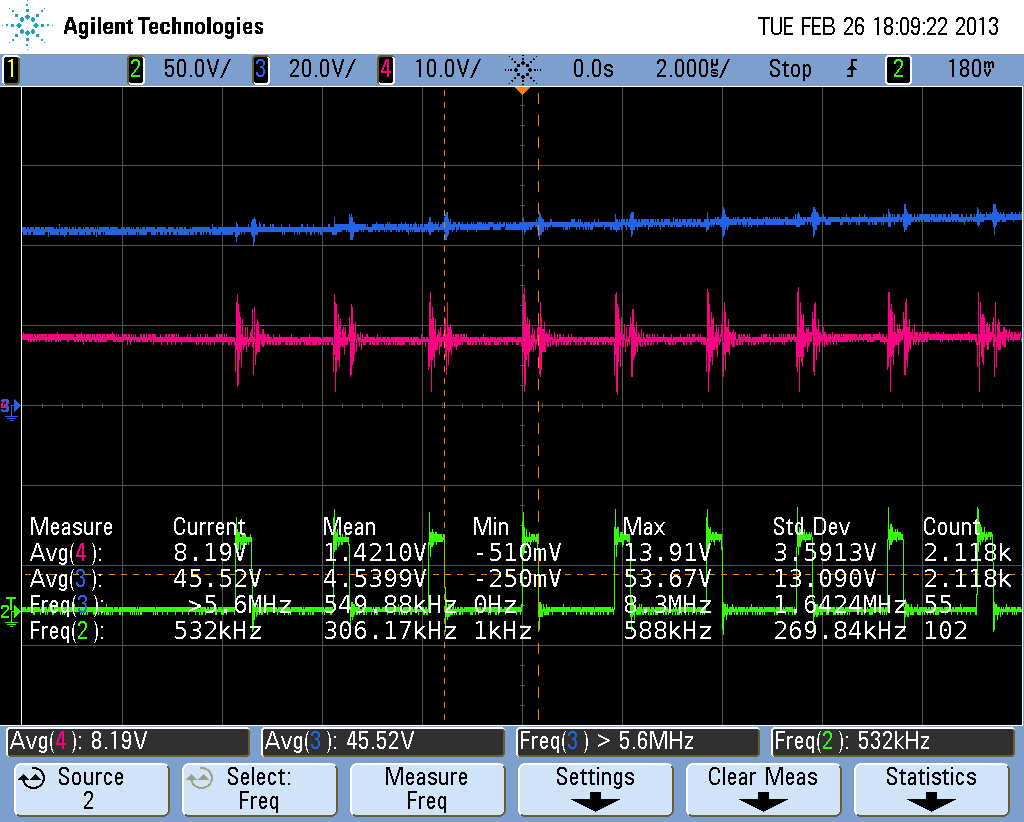Toggle the Stop run status indicator
This screenshot has width=1024, height=822.
point(790,69)
